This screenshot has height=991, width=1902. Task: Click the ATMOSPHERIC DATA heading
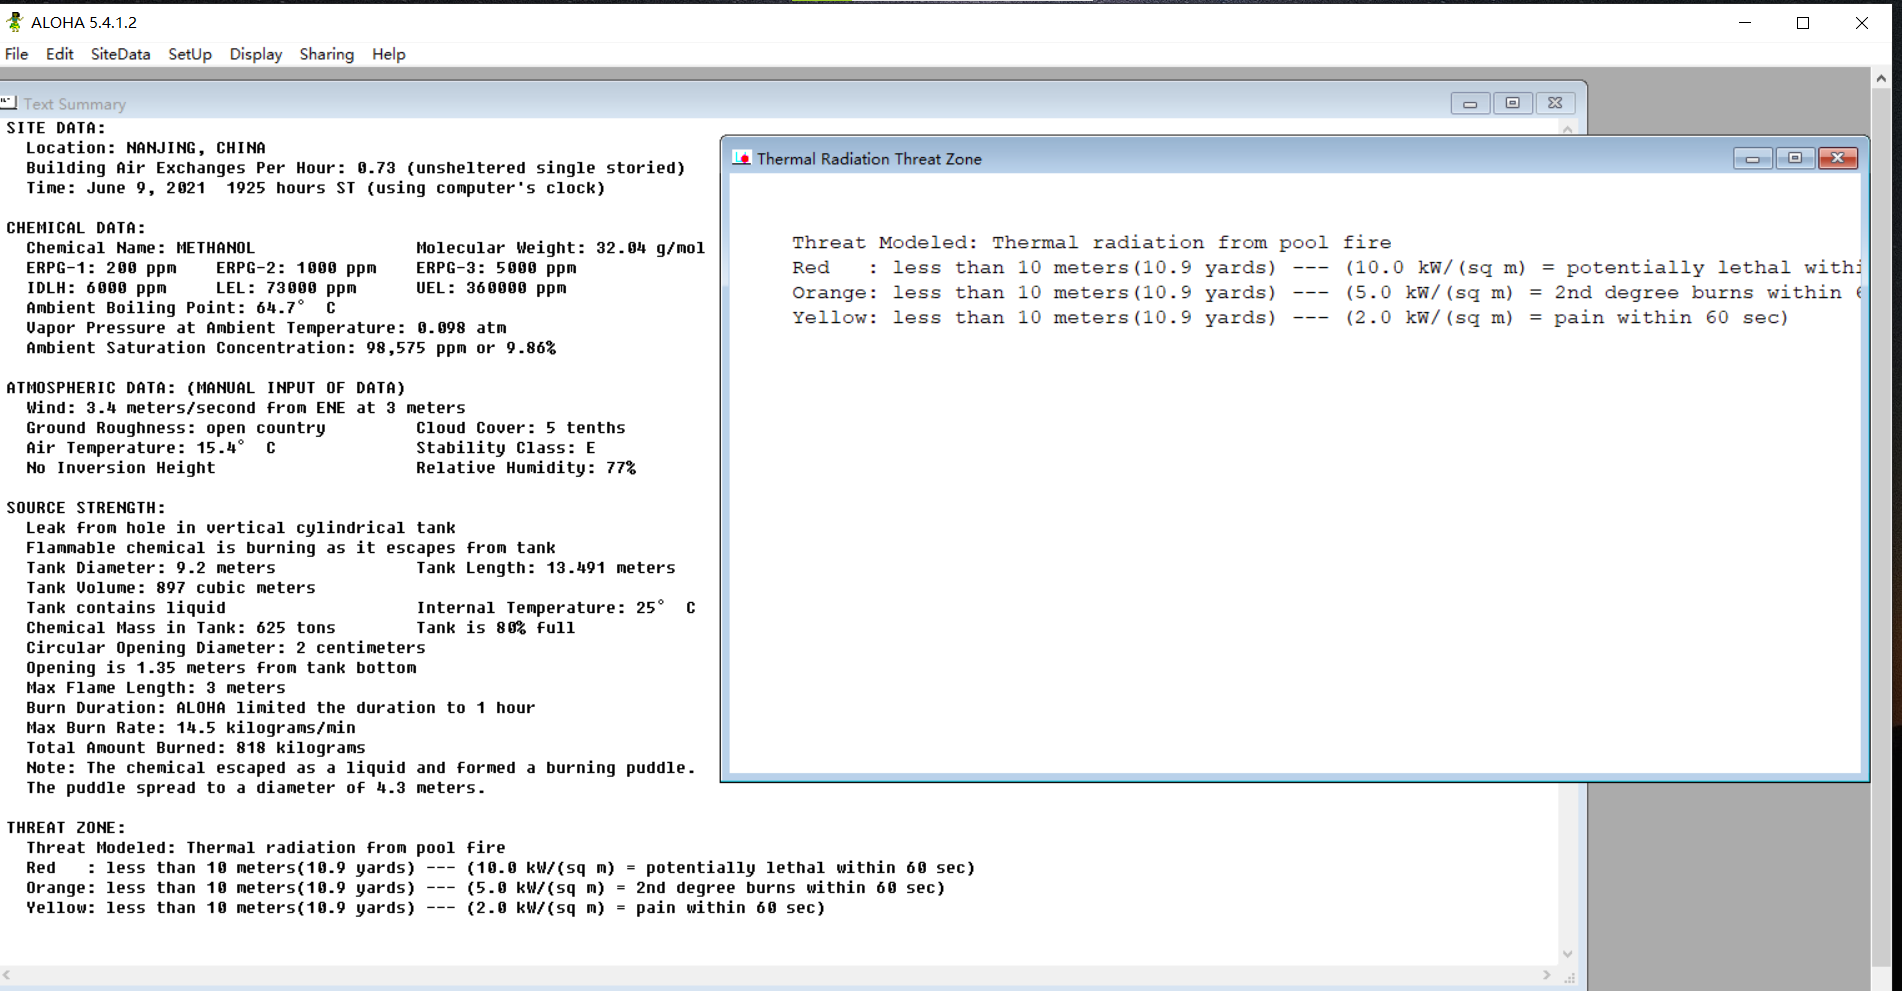pos(206,388)
